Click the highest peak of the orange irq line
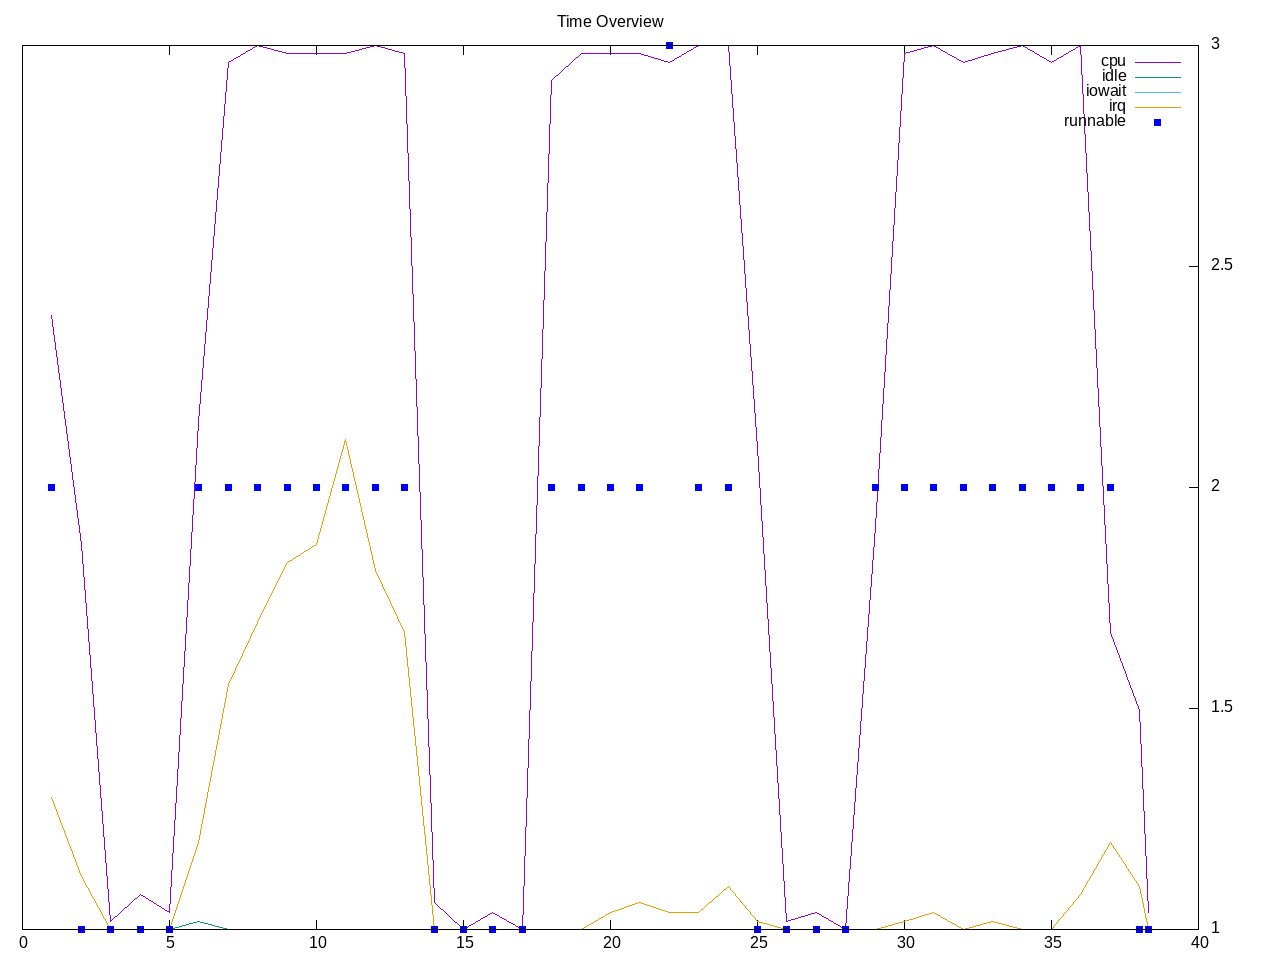This screenshot has width=1280, height=960. [345, 440]
